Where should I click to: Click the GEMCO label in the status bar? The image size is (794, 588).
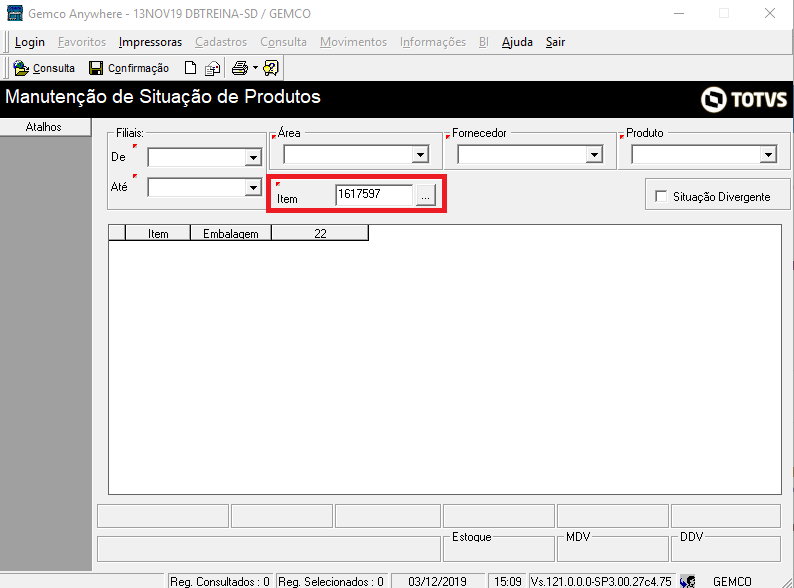[x=732, y=581]
